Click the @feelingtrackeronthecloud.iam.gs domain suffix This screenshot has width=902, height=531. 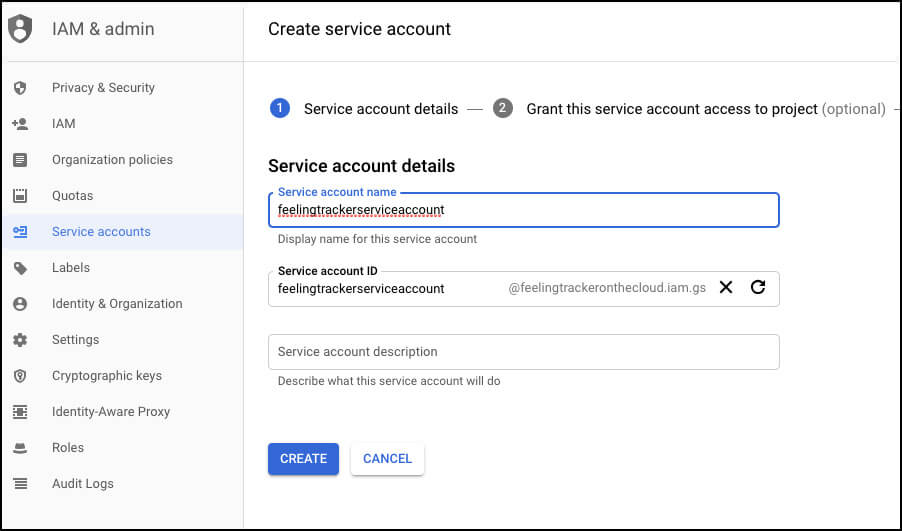coord(607,288)
